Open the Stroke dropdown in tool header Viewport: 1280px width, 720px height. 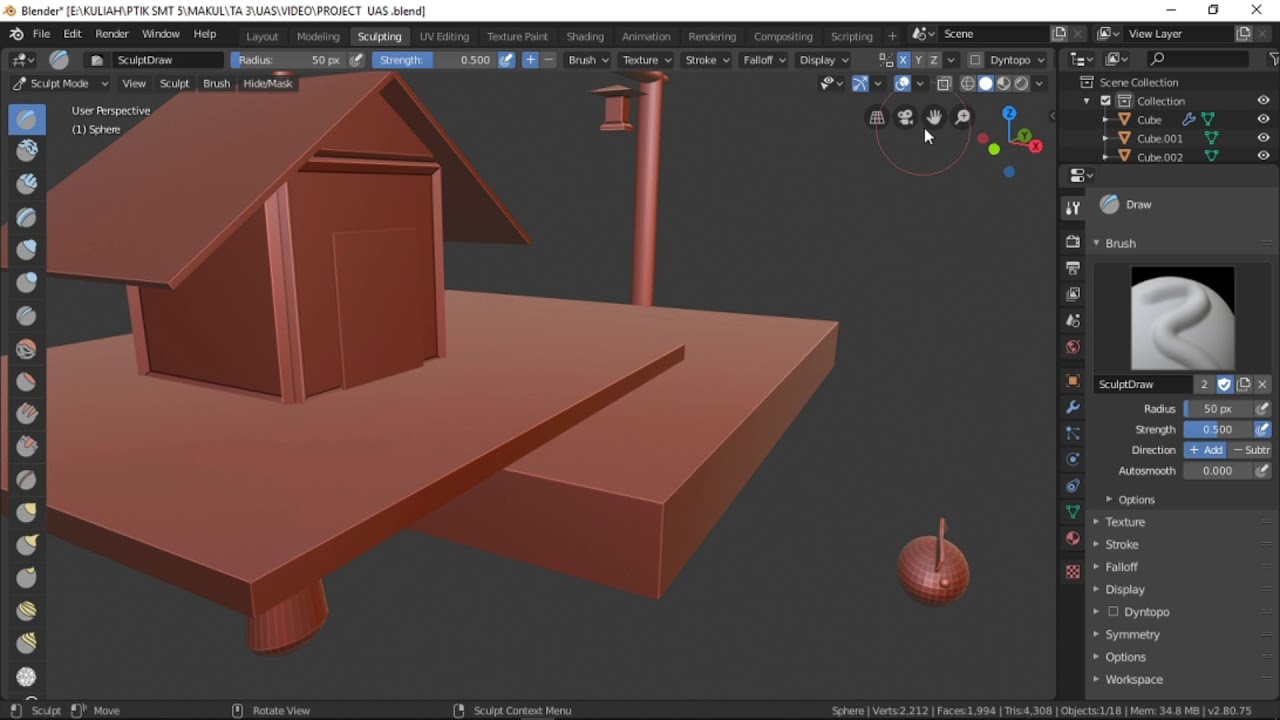tap(706, 60)
